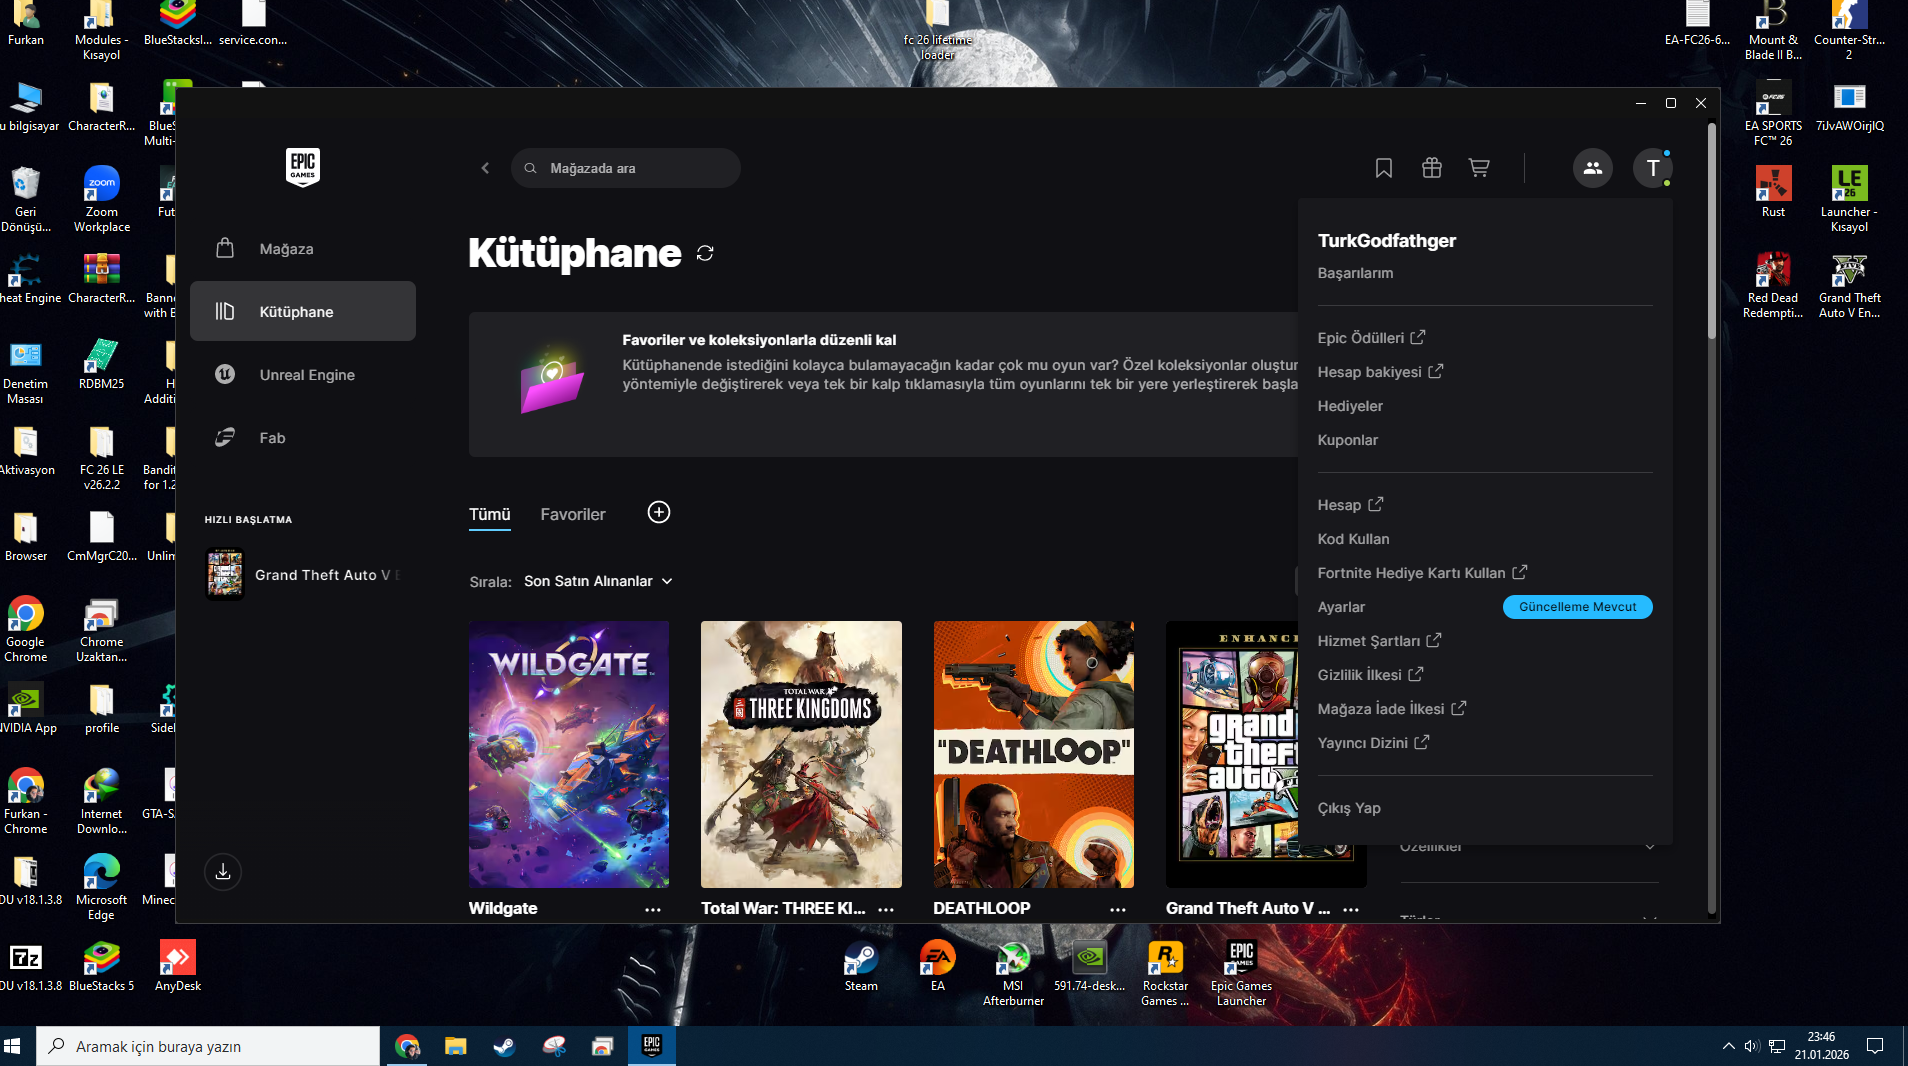
Task: Click Rockstar Games Launcher desktop icon
Action: [1165, 973]
